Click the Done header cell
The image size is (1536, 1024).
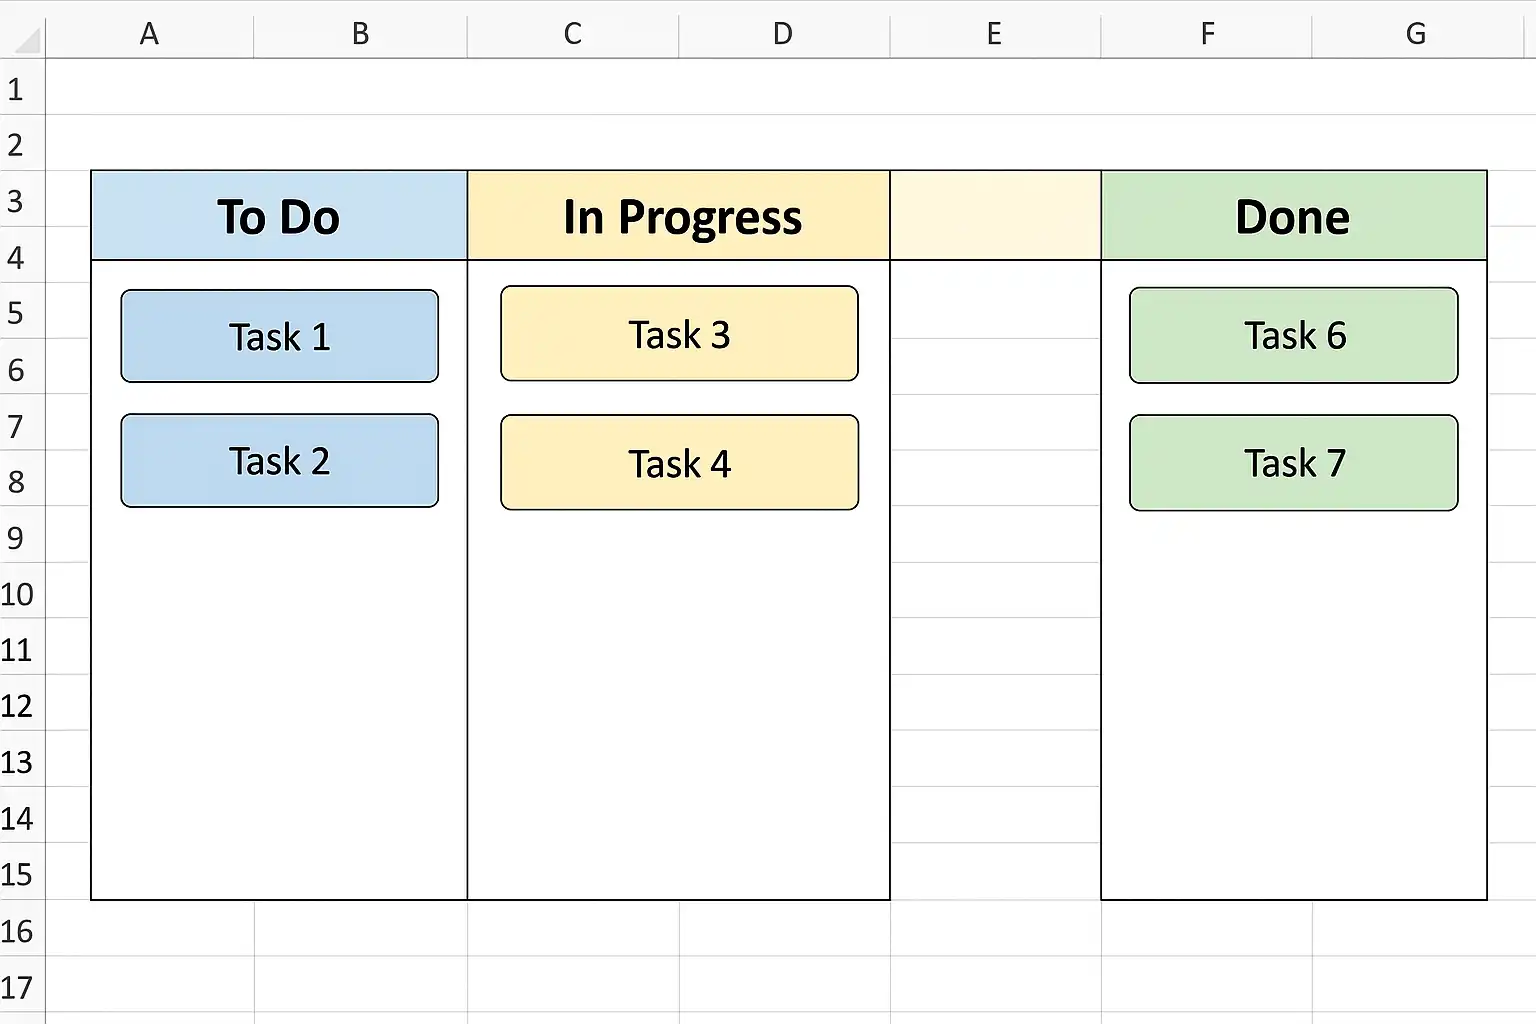point(1293,216)
